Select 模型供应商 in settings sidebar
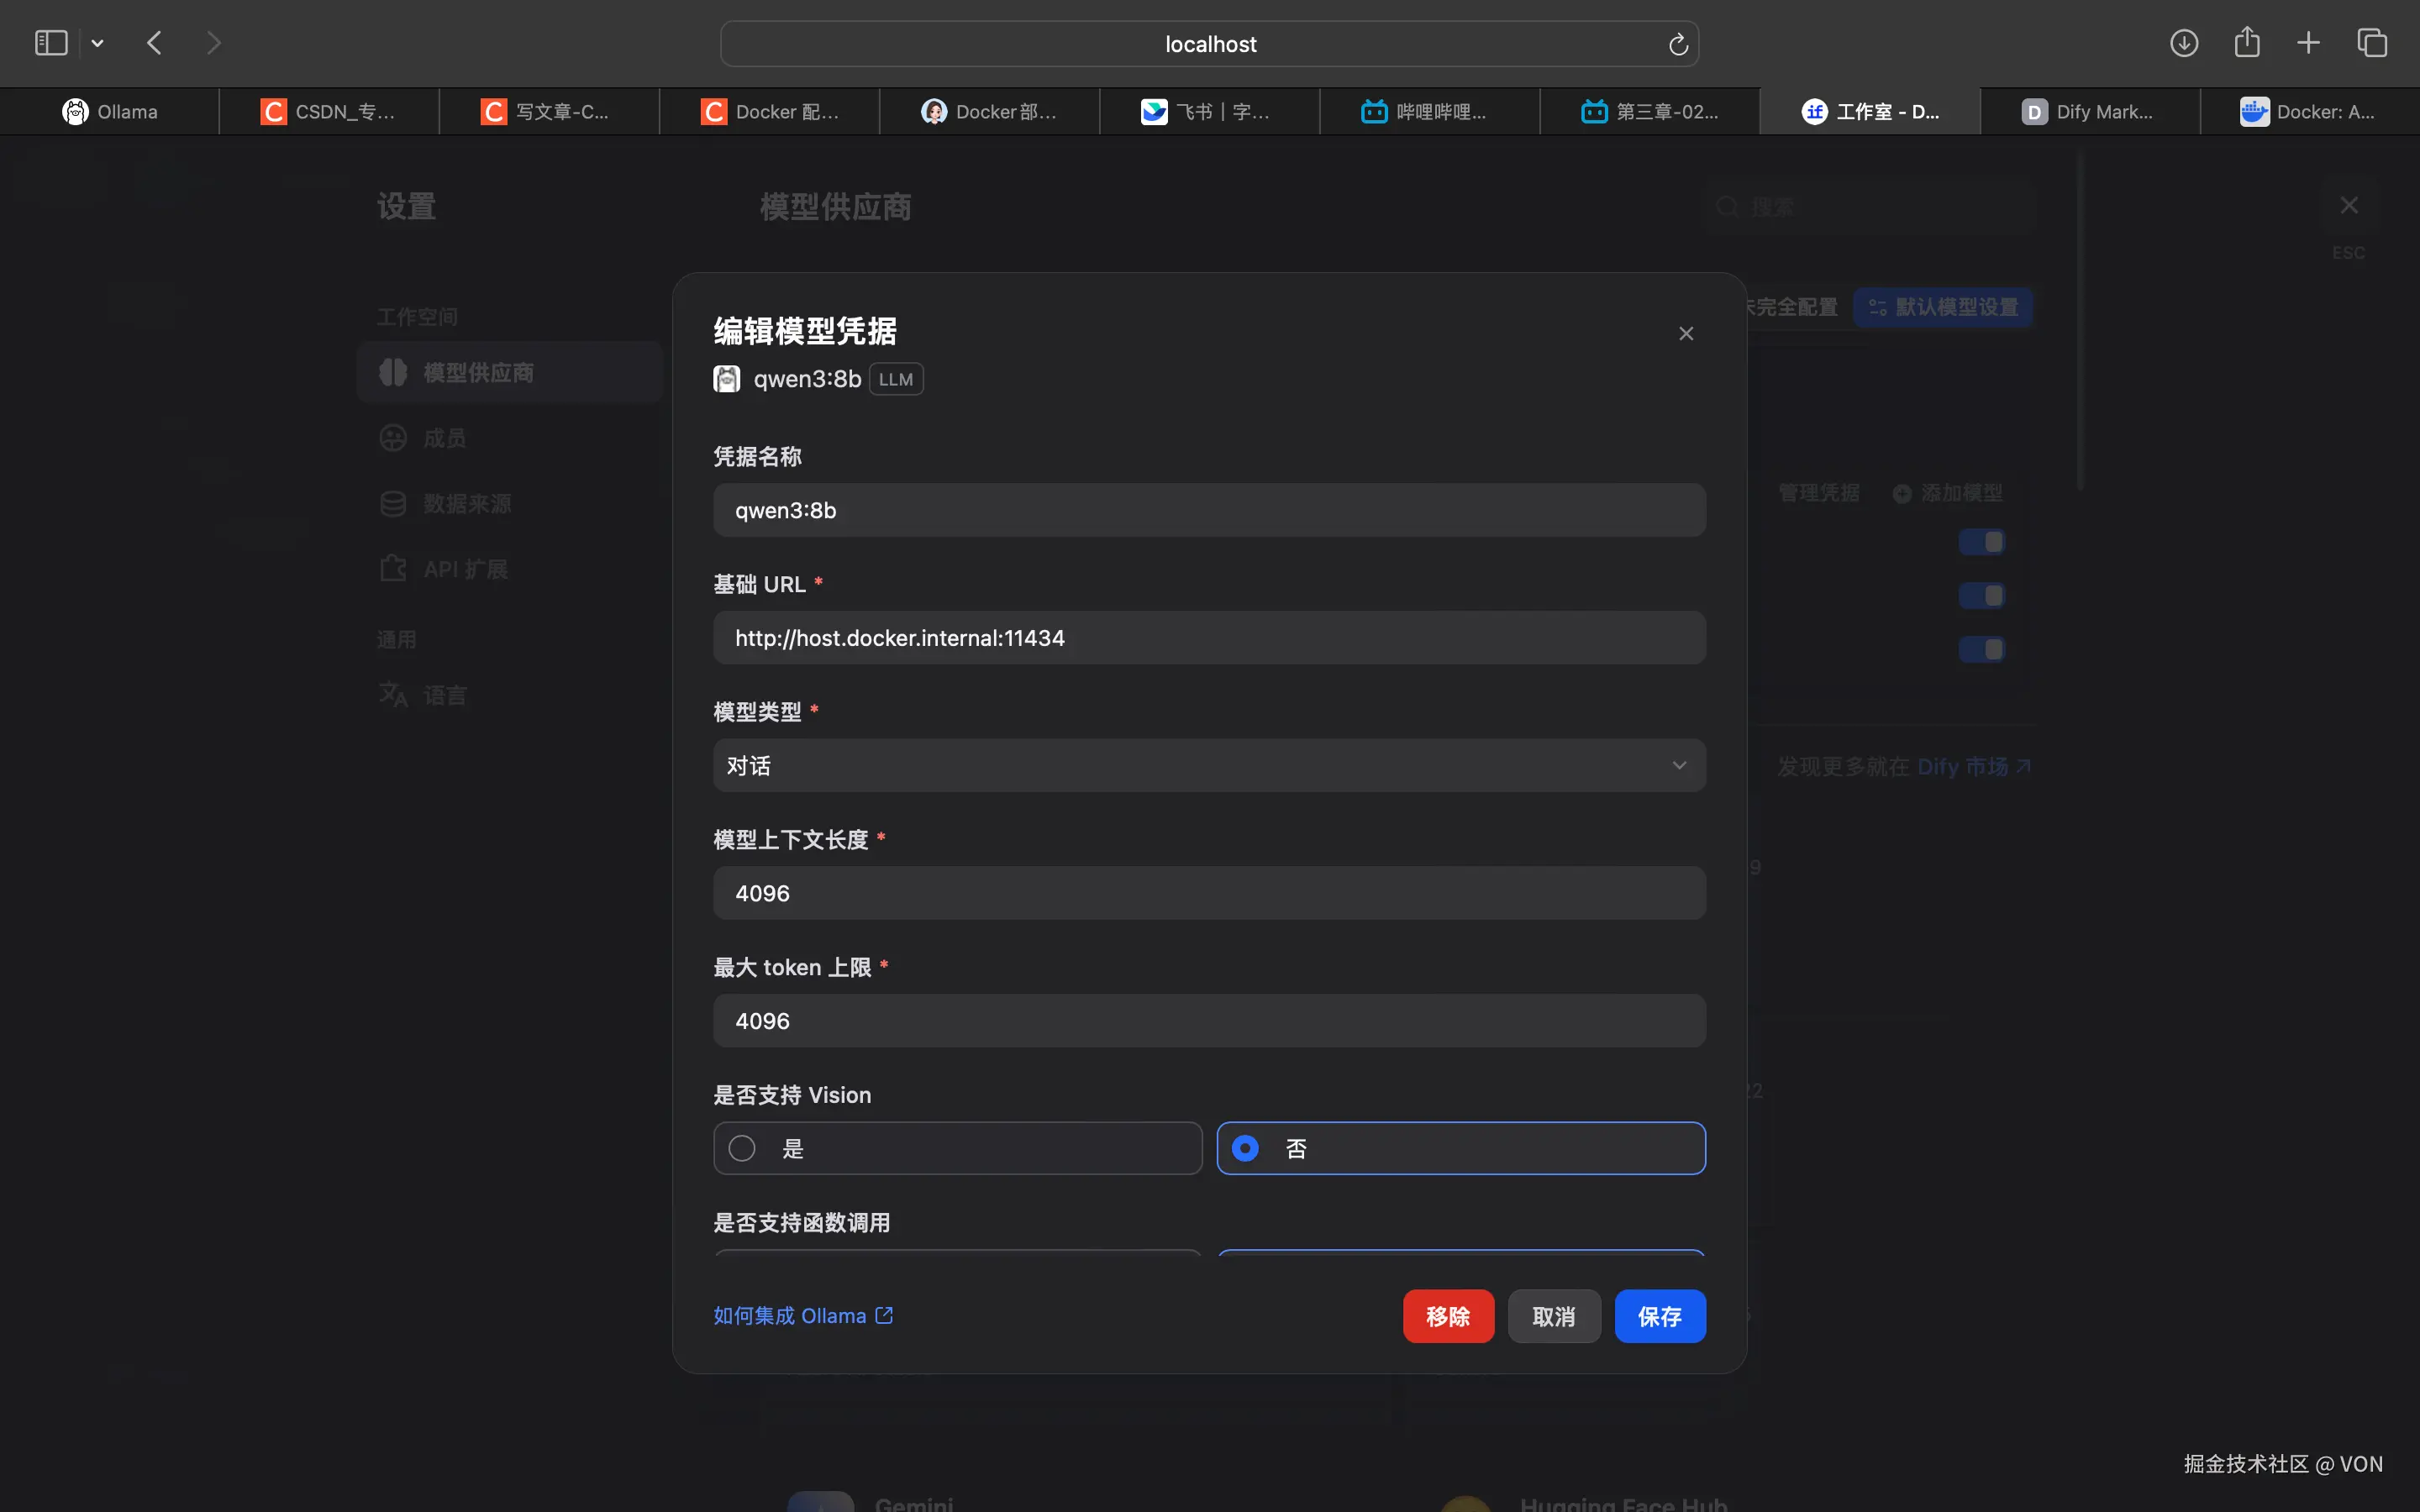The height and width of the screenshot is (1512, 2420). pyautogui.click(x=478, y=371)
